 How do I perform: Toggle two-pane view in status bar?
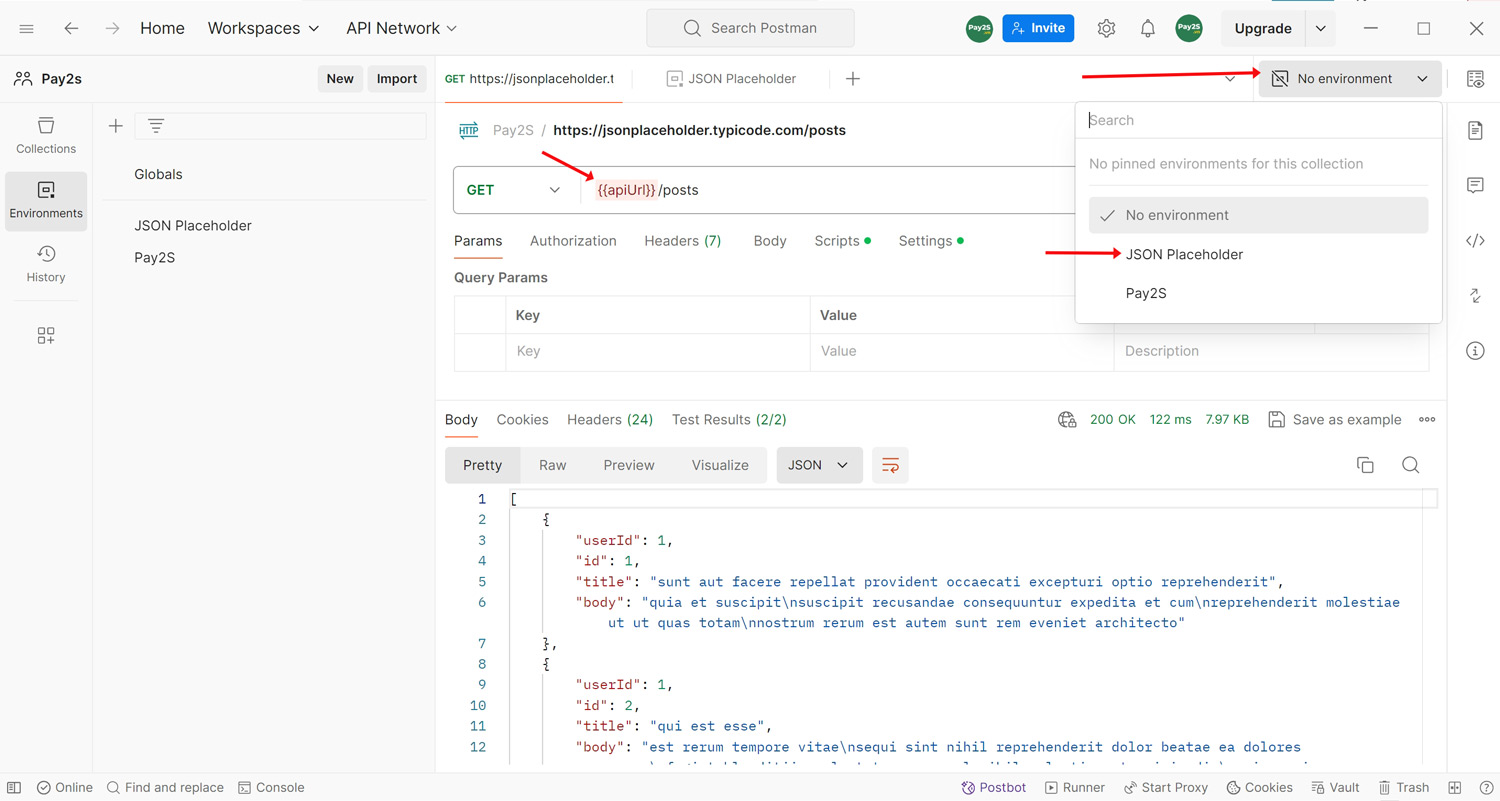tap(1455, 788)
